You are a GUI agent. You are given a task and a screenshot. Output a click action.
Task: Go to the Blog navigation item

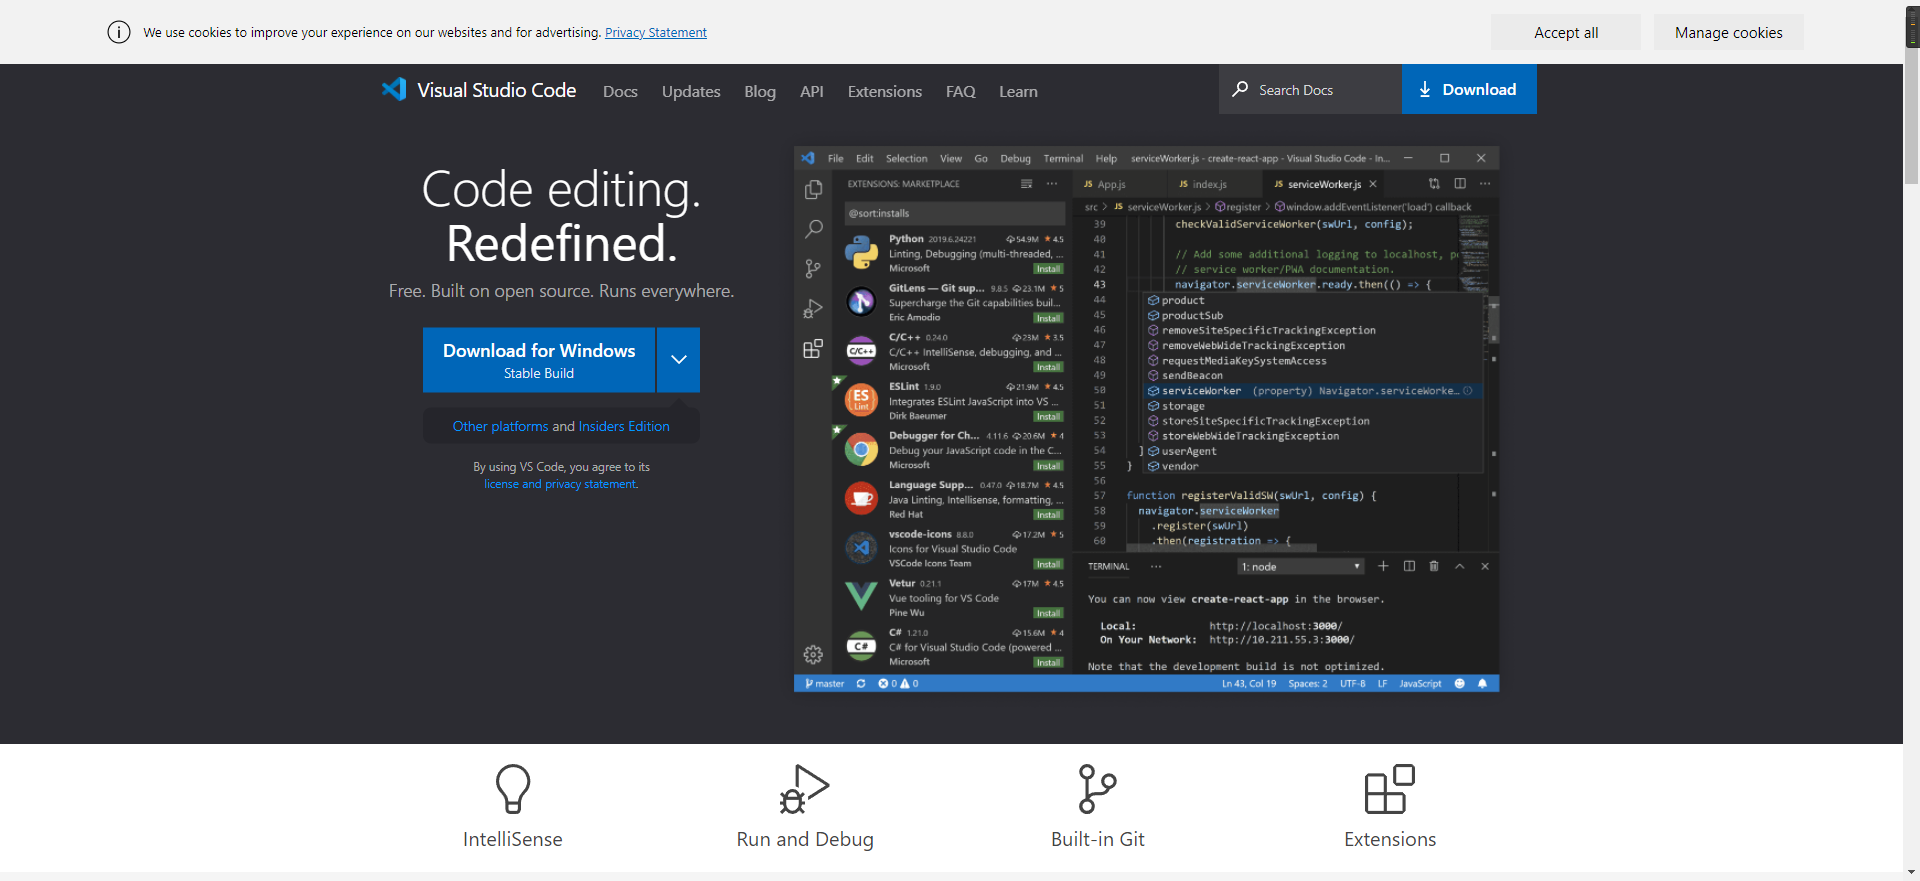(760, 91)
